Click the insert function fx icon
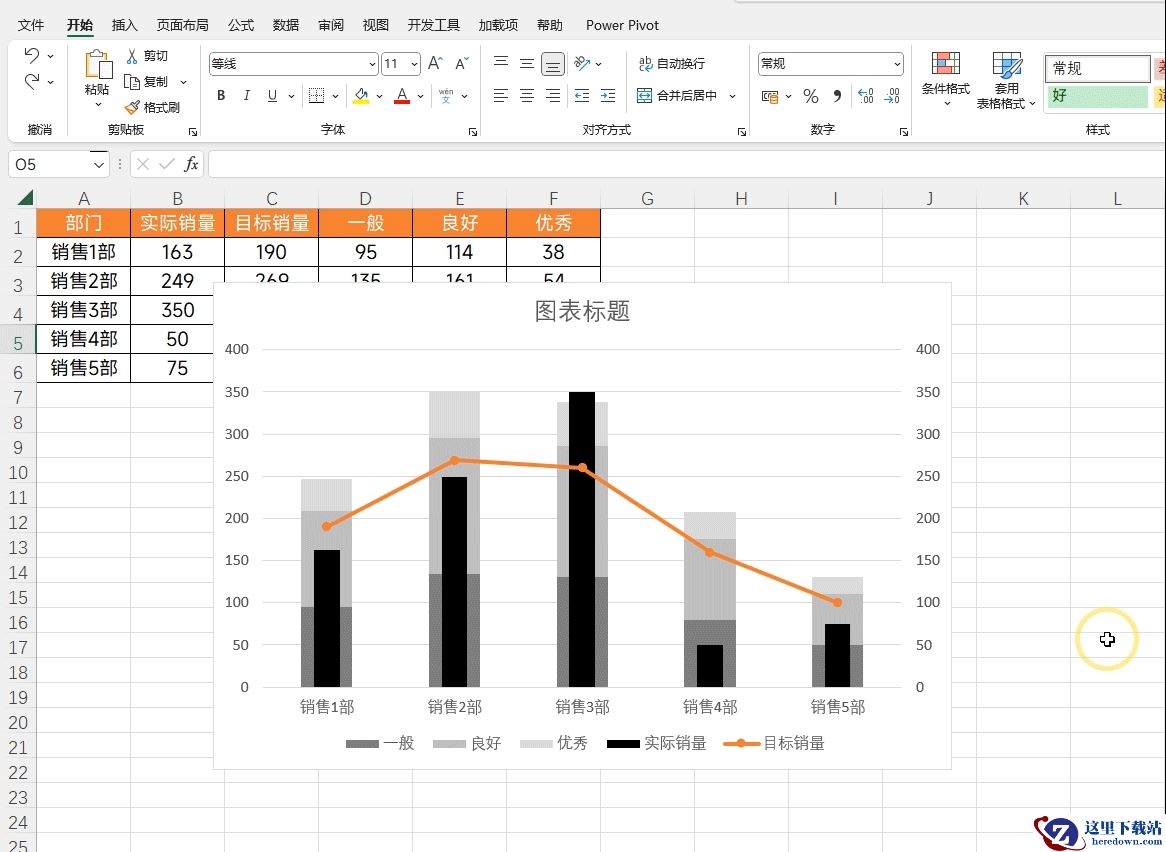The width and height of the screenshot is (1166, 852). tap(191, 164)
